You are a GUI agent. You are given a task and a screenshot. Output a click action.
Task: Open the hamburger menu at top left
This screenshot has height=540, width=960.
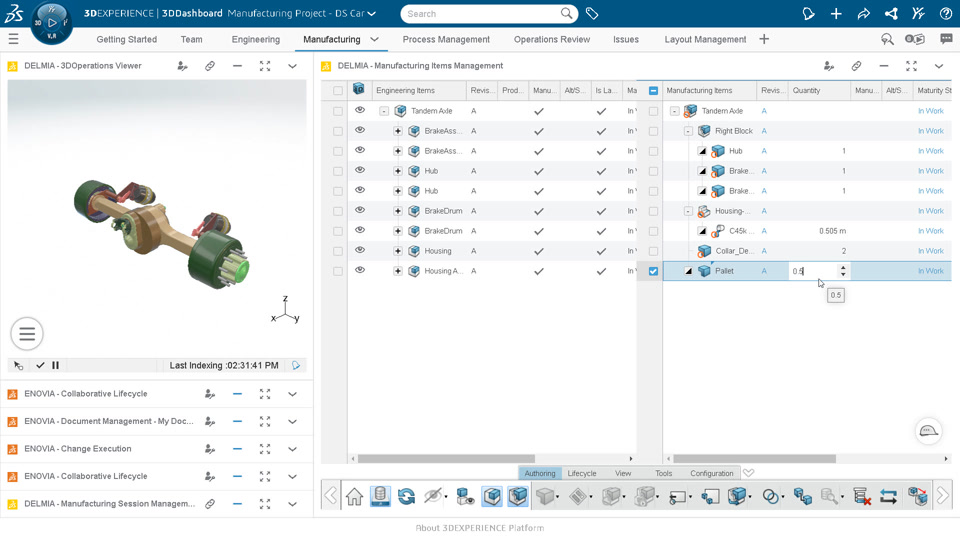[13, 39]
